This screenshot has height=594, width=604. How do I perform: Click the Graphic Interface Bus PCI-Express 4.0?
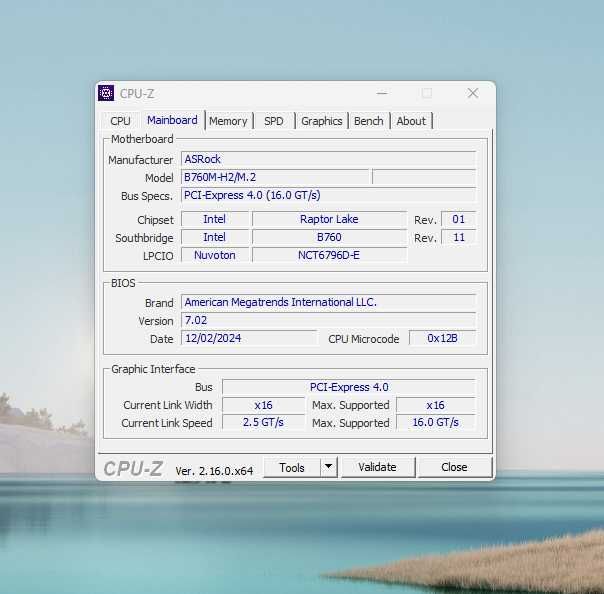[349, 387]
